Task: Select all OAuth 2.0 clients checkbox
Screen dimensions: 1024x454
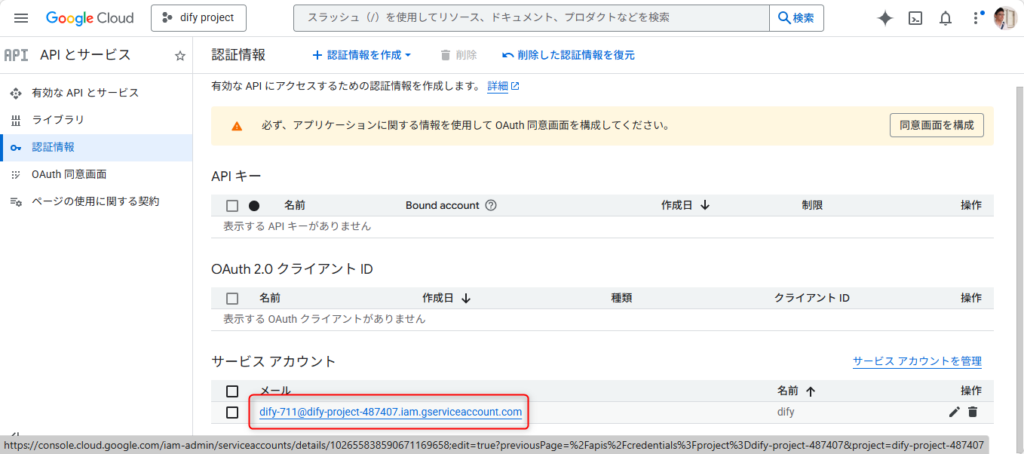Action: 232,298
